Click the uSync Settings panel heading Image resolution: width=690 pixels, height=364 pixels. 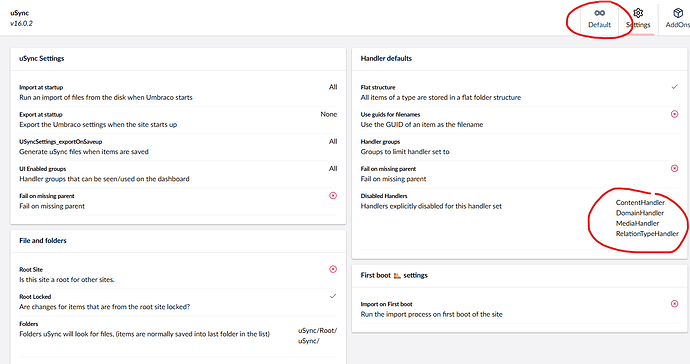pyautogui.click(x=42, y=59)
